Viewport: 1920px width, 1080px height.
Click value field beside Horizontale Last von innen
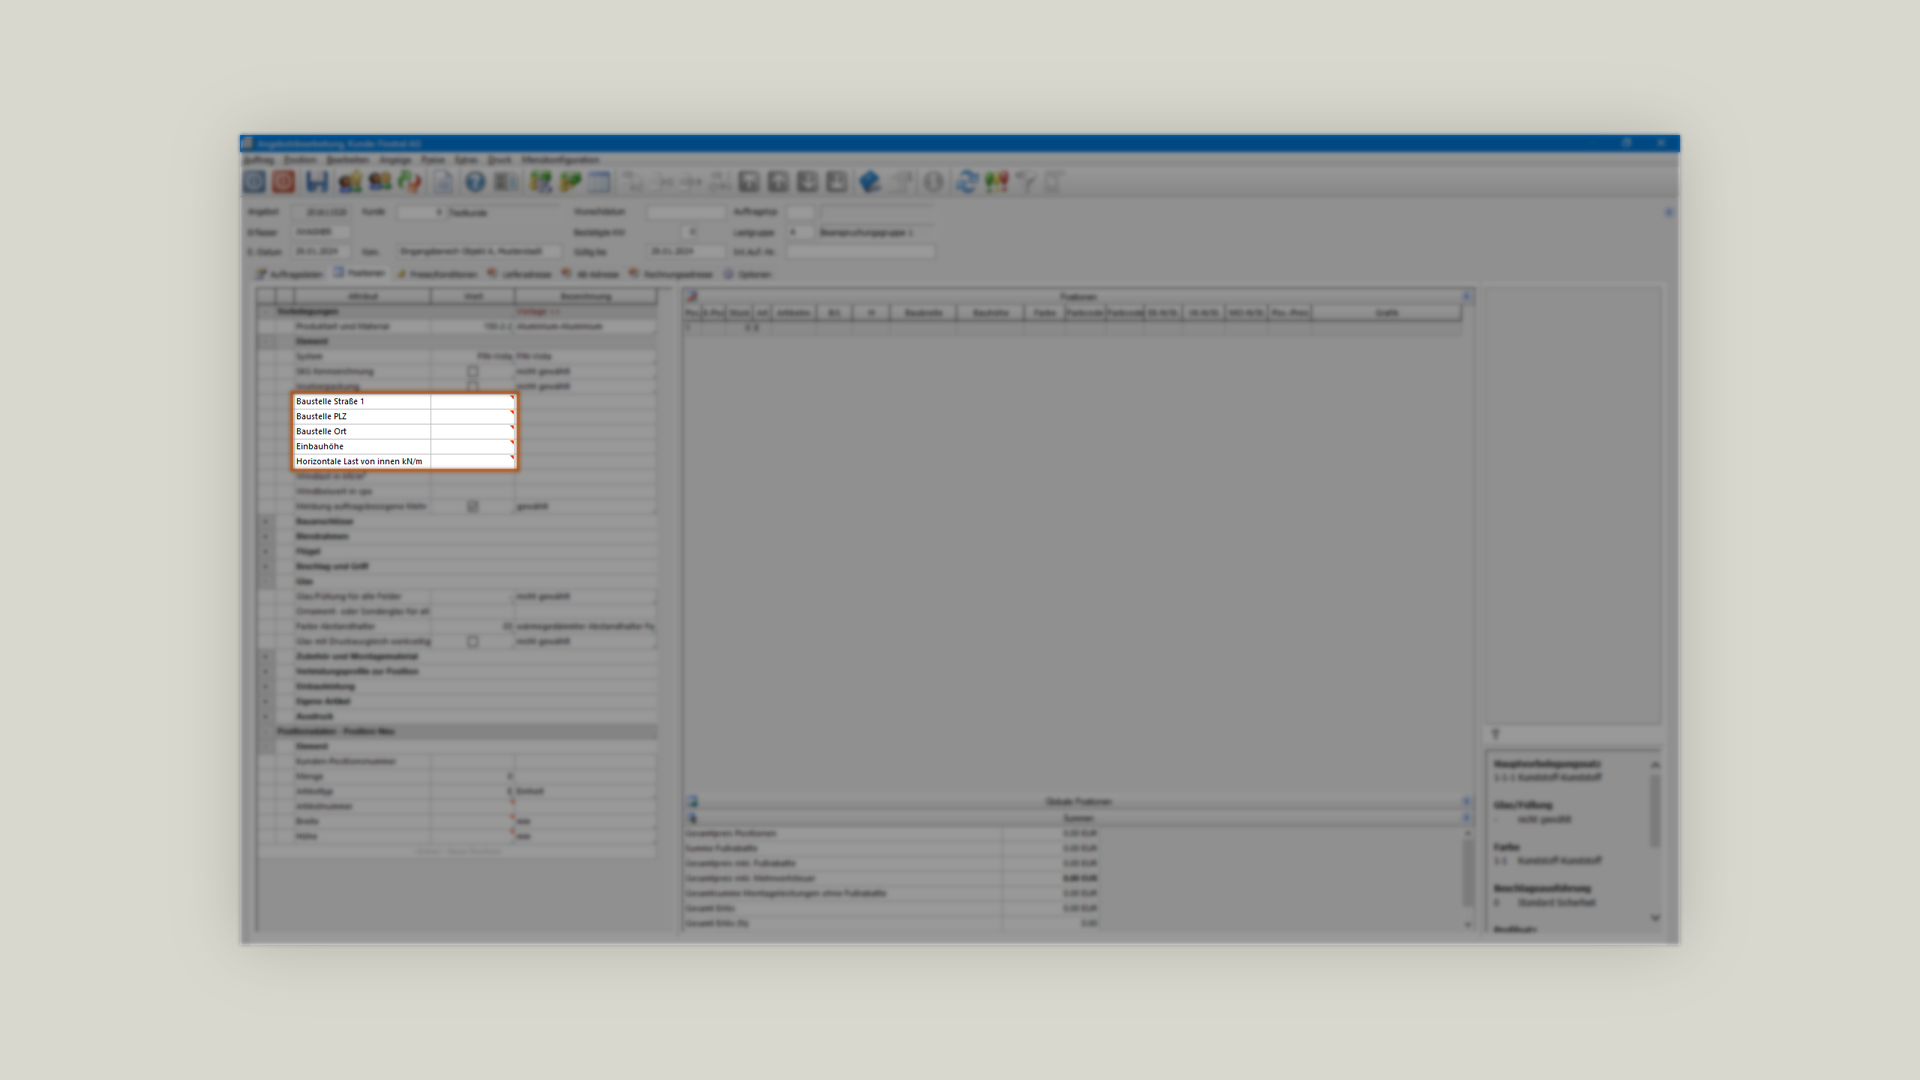[x=473, y=461]
